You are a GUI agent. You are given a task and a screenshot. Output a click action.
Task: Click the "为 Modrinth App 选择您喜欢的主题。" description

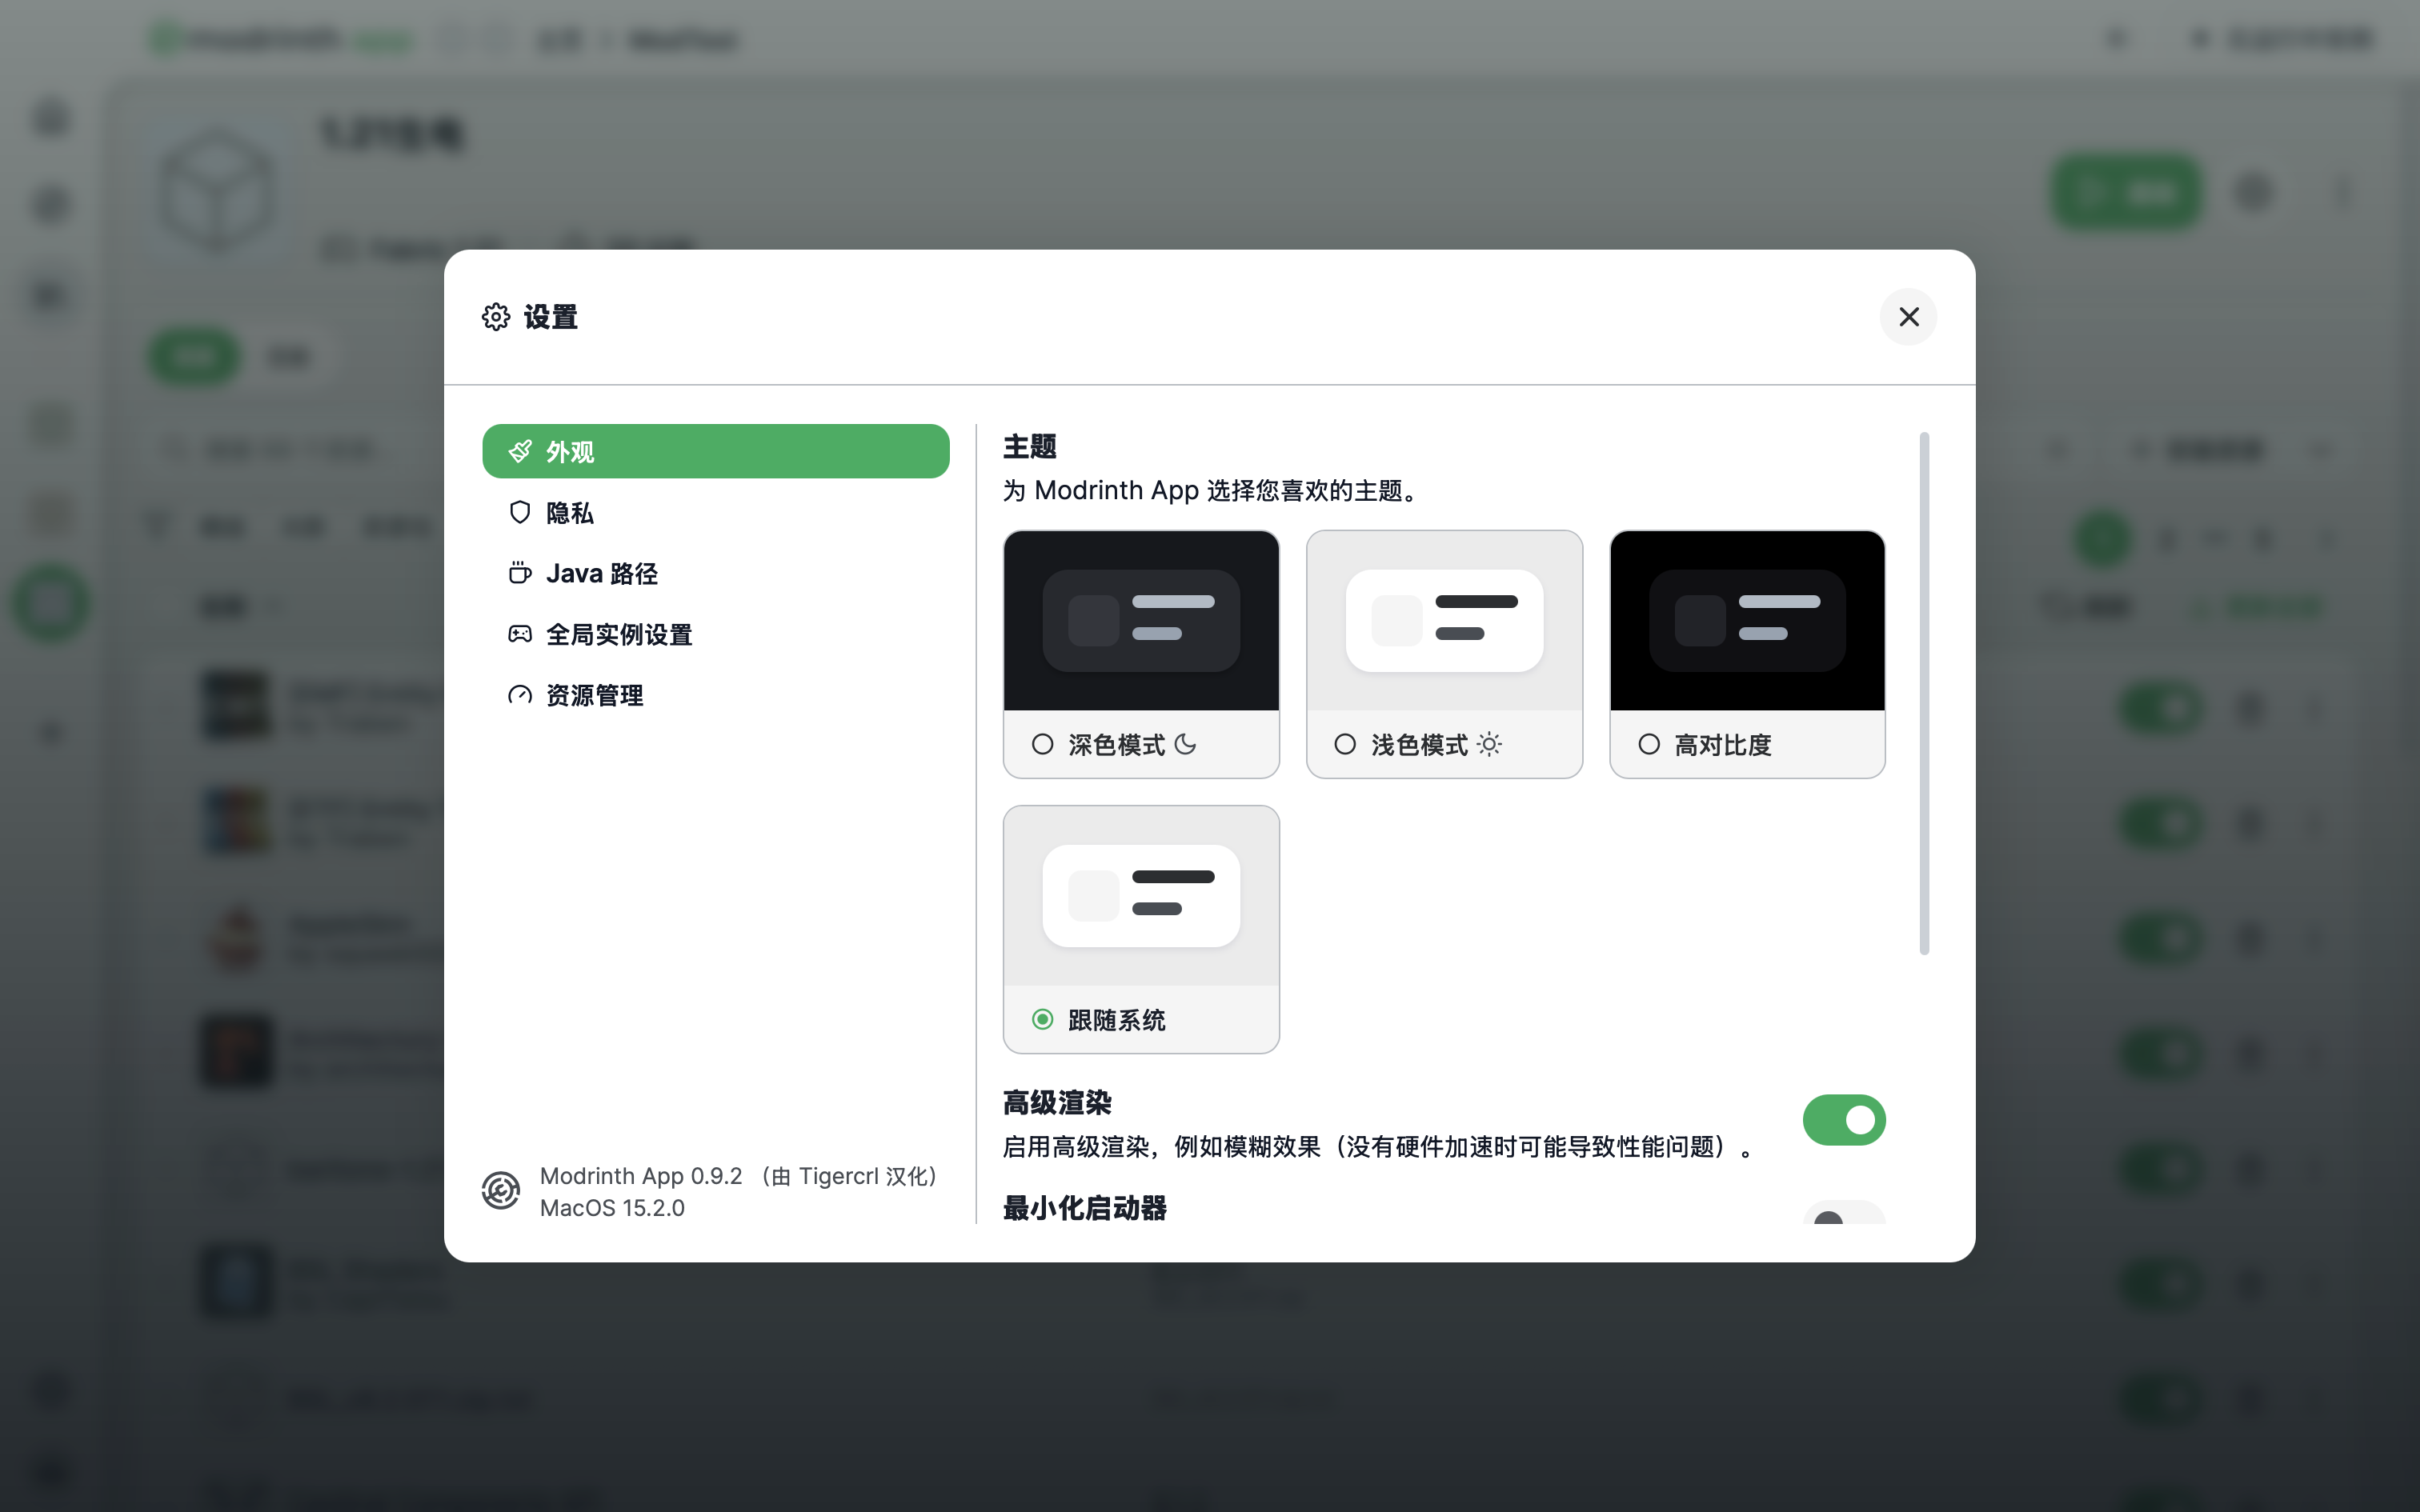tap(1210, 490)
